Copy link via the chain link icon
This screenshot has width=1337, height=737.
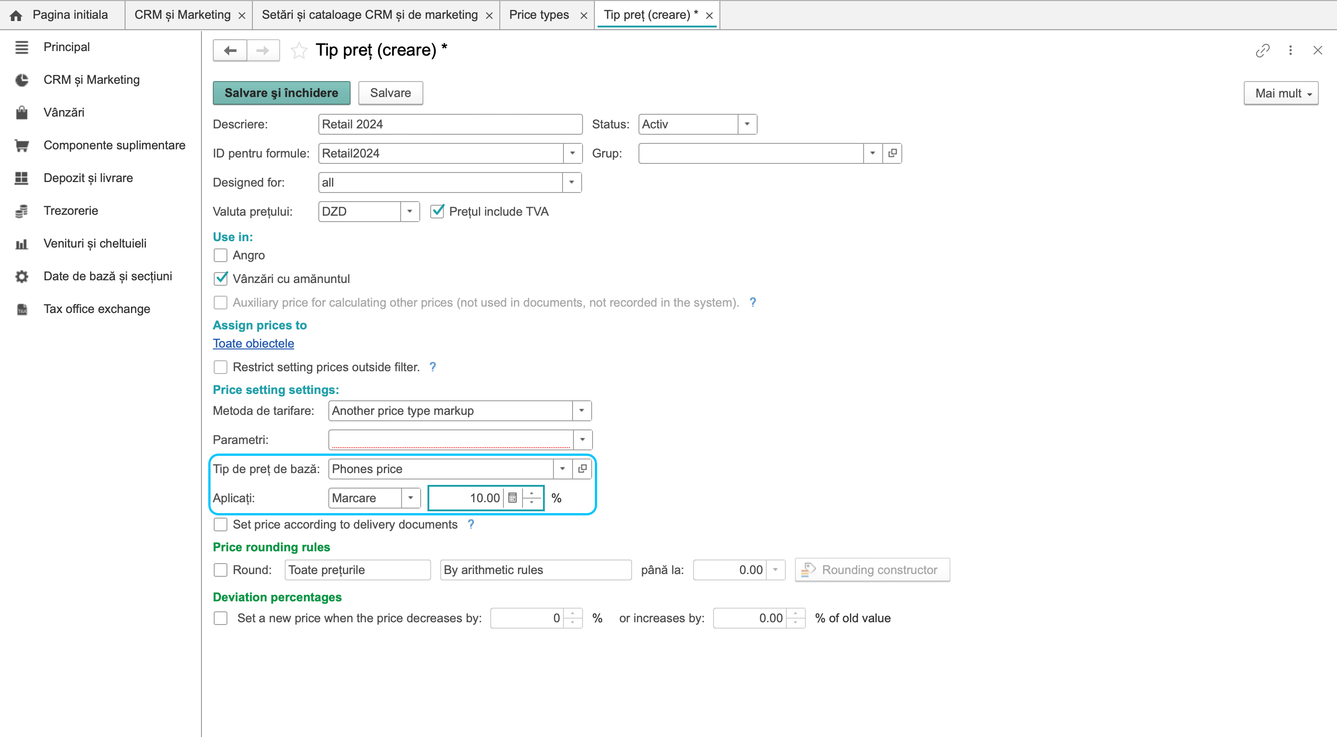tap(1263, 50)
